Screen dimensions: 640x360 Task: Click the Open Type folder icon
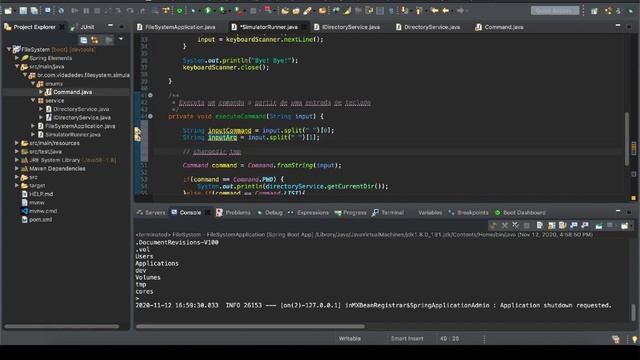tap(285, 11)
